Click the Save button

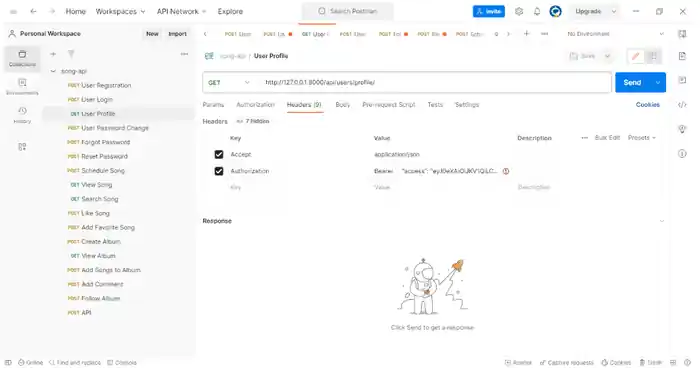[x=583, y=56]
